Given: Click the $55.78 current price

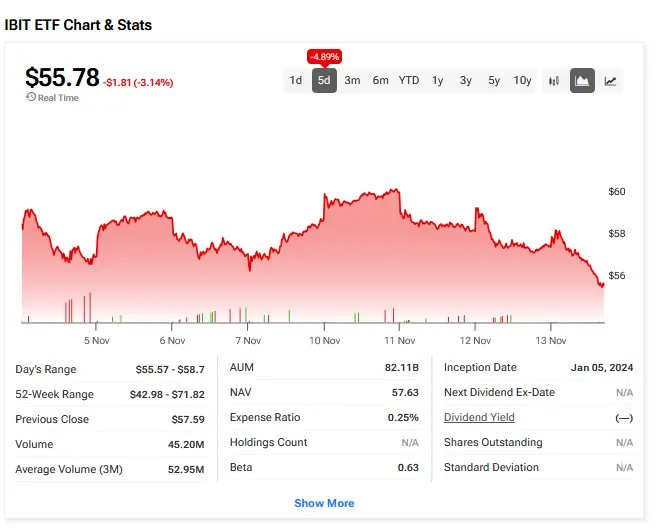Looking at the screenshot, I should (x=62, y=77).
